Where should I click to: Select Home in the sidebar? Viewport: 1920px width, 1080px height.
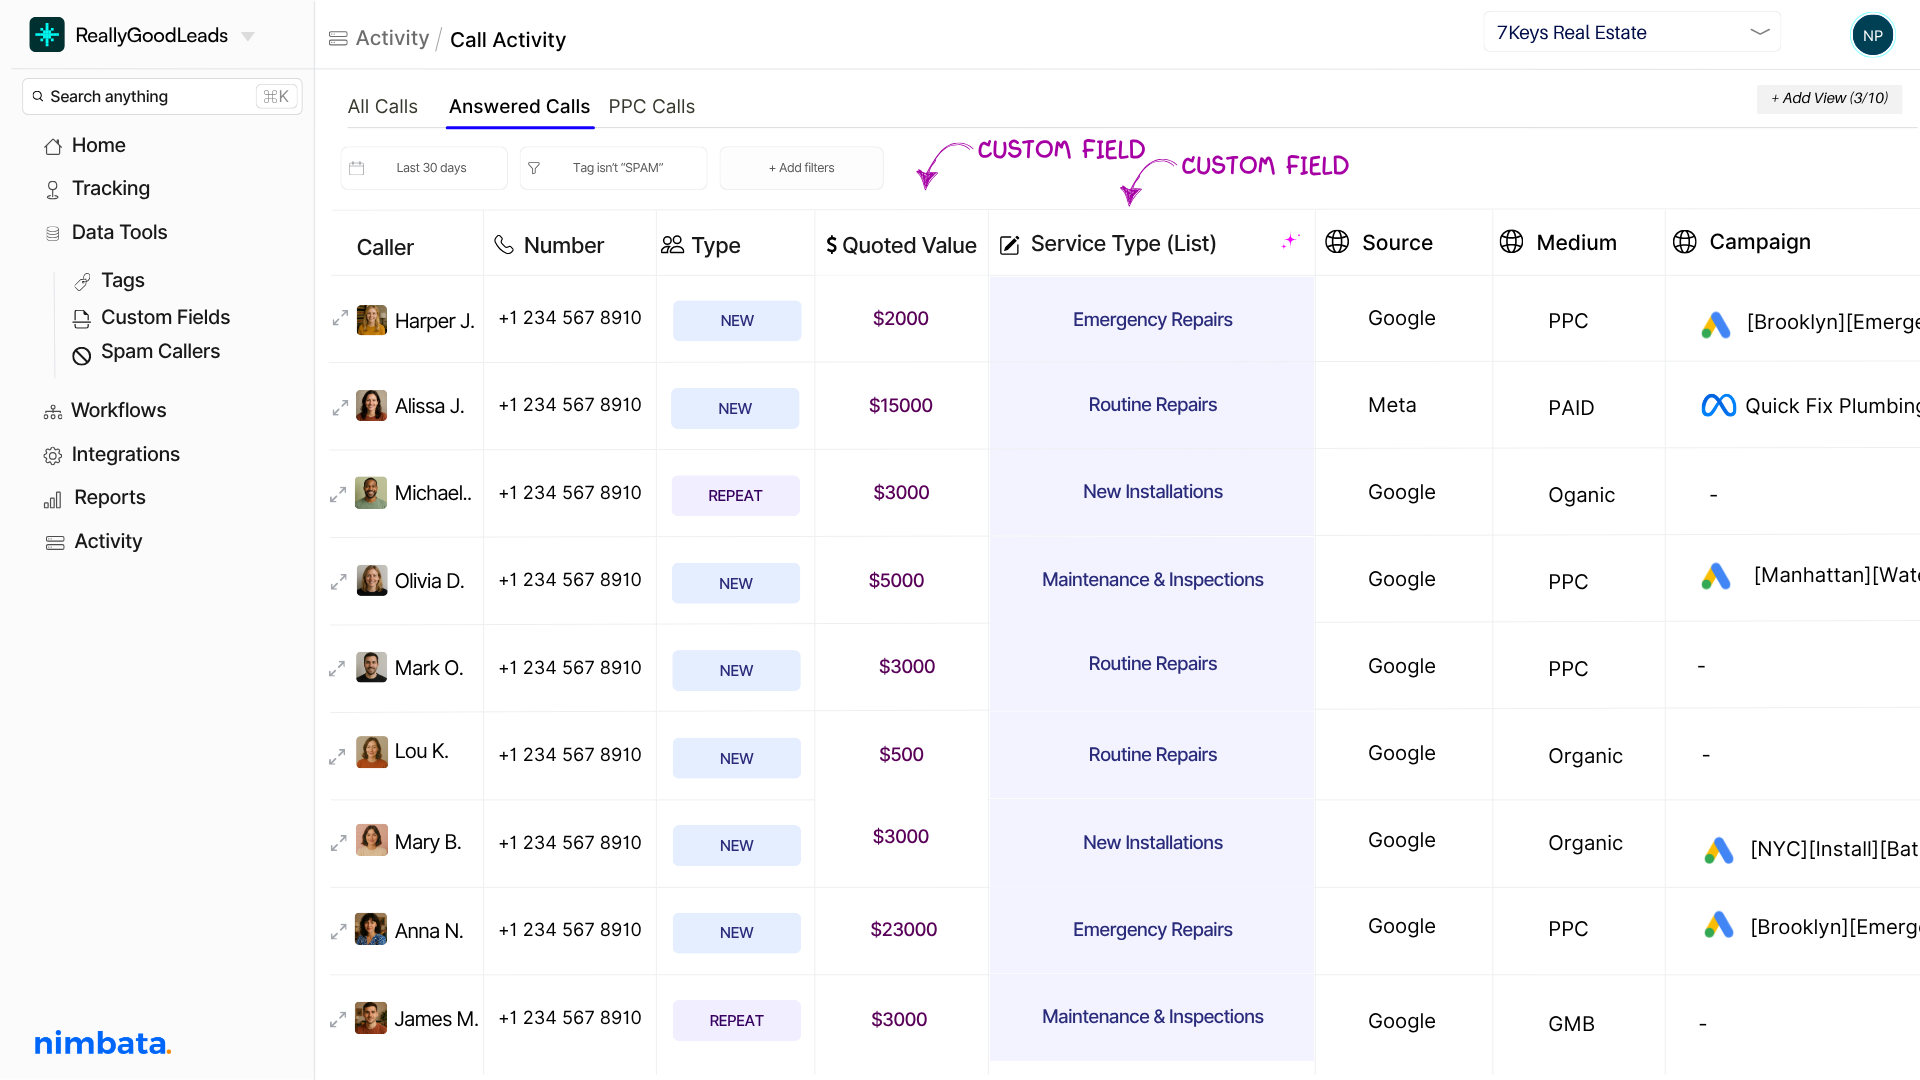pos(98,145)
